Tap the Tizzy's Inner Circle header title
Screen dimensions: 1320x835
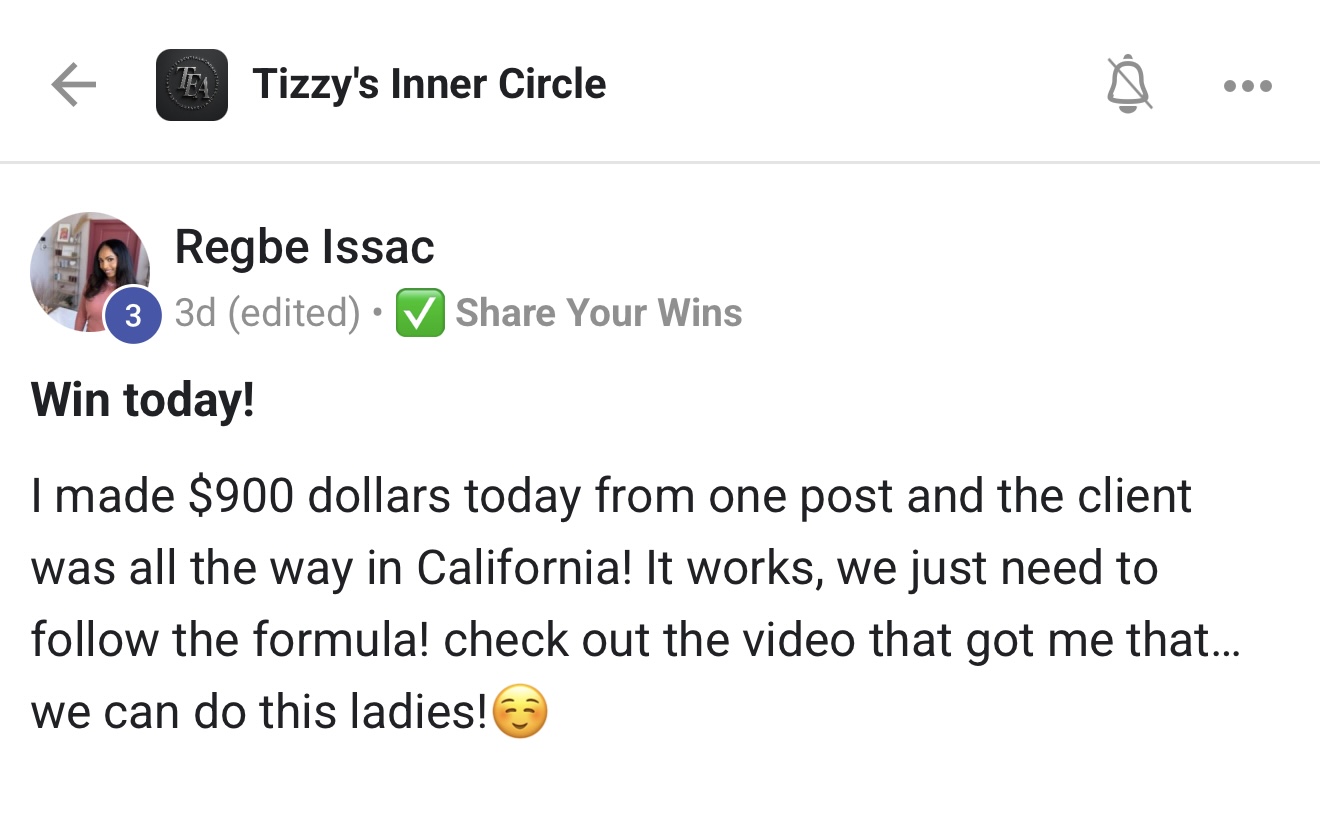pos(429,84)
